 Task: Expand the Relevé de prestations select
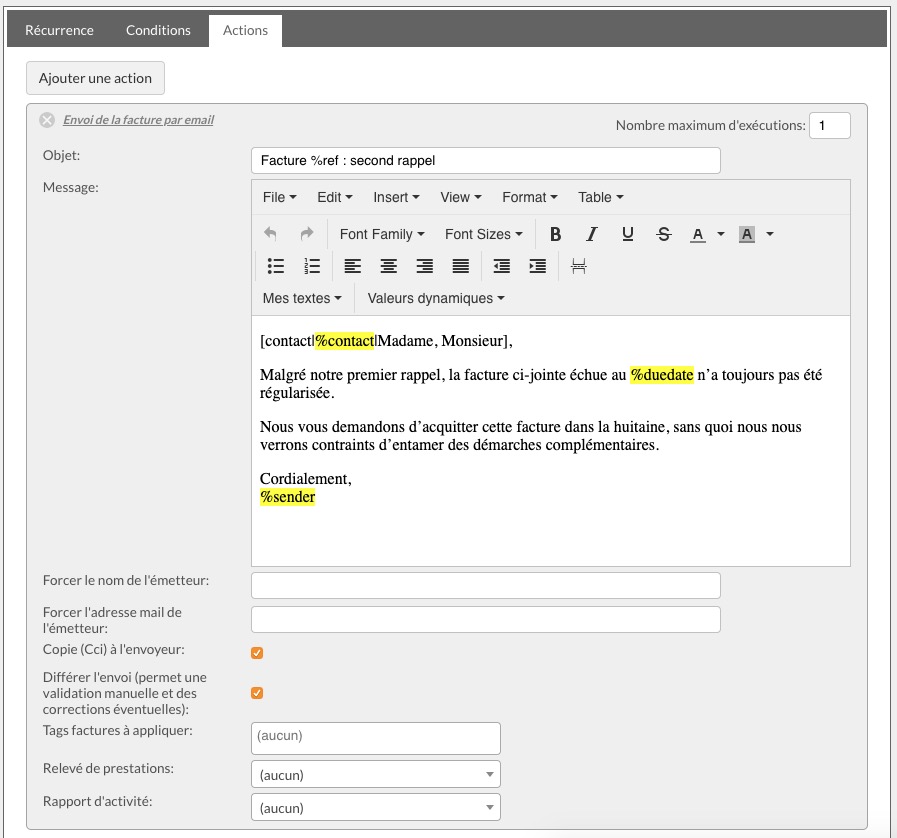376,775
